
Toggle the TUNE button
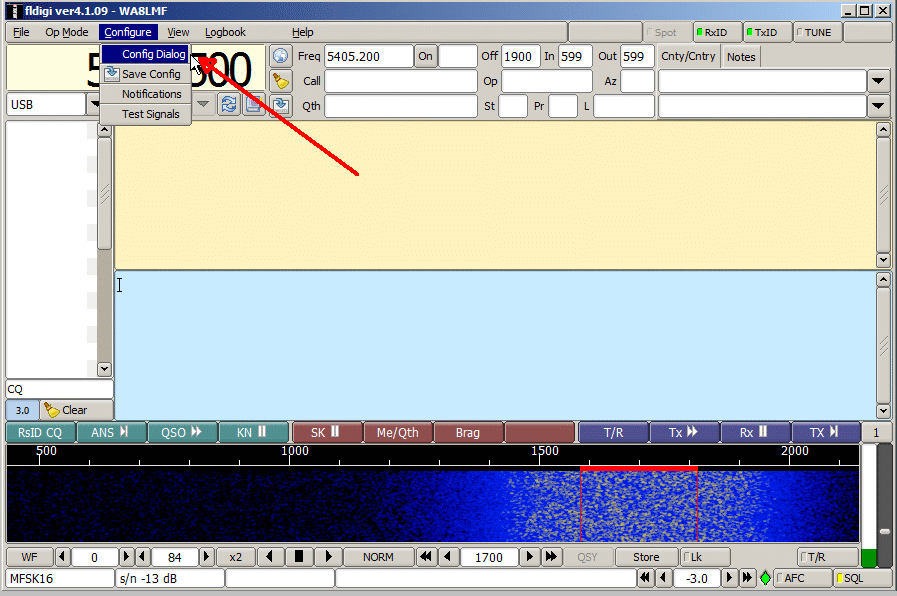coord(818,33)
